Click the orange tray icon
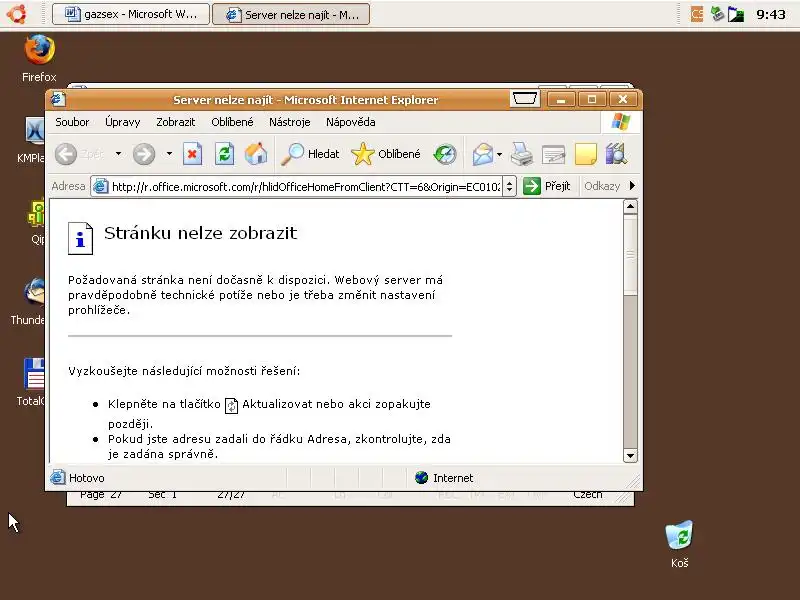The height and width of the screenshot is (600, 800). (x=697, y=14)
